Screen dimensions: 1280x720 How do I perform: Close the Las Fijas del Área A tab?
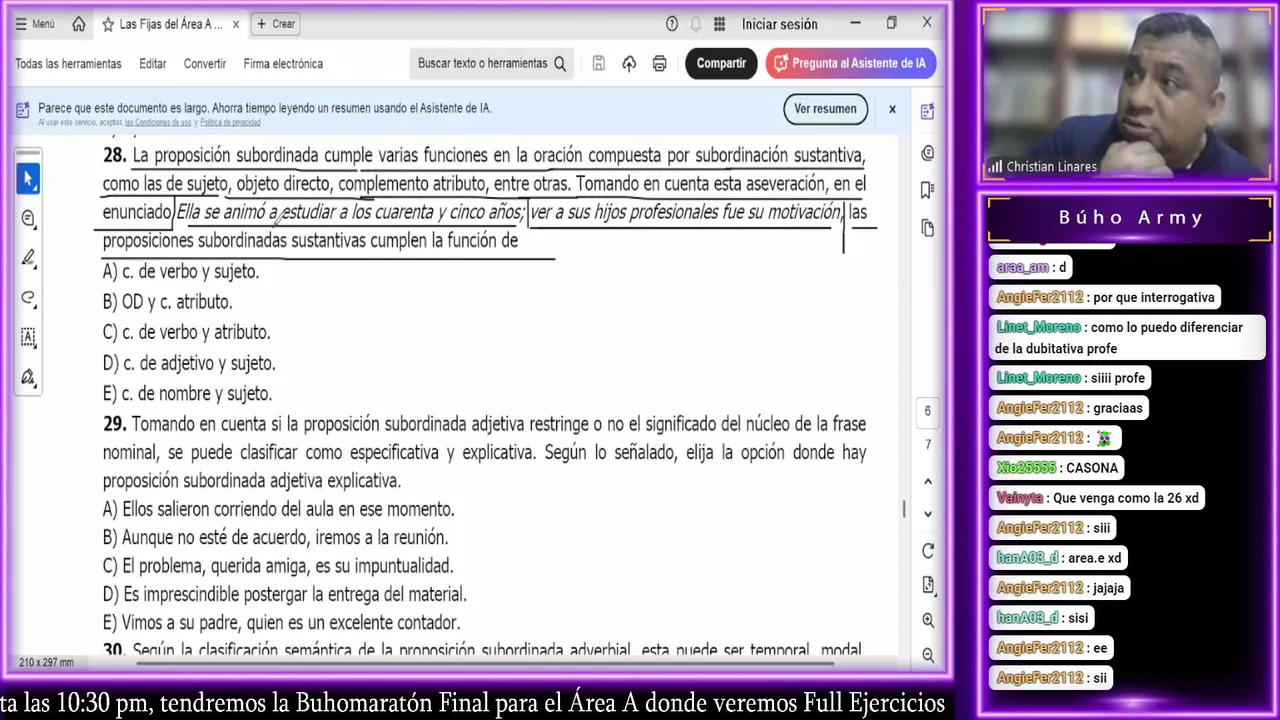click(x=237, y=24)
